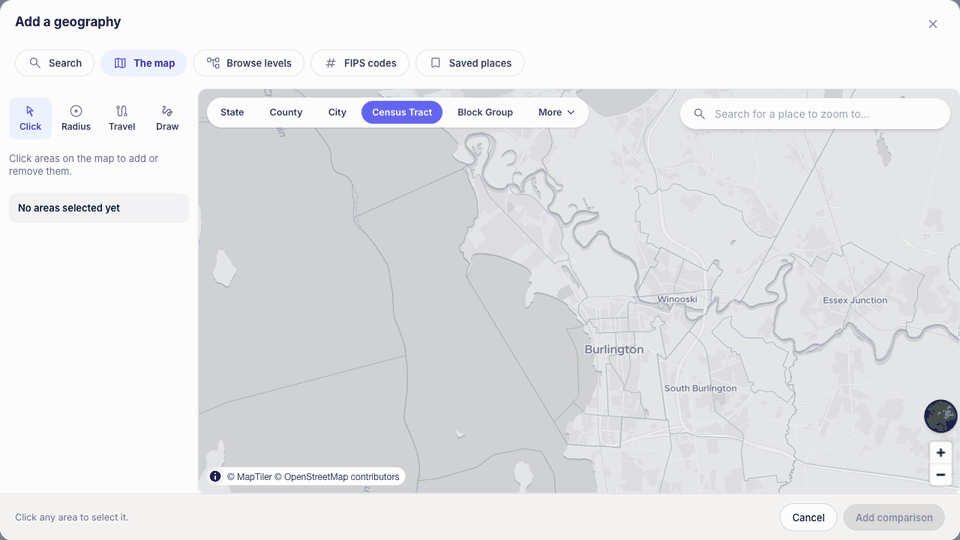Focus the place search field
The width and height of the screenshot is (960, 540).
click(x=815, y=114)
